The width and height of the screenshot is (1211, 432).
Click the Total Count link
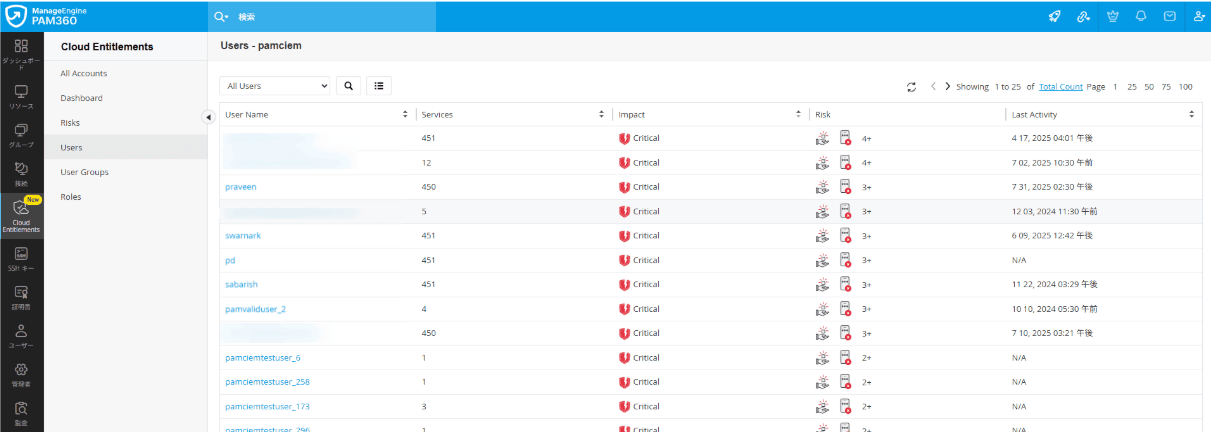(x=1060, y=87)
